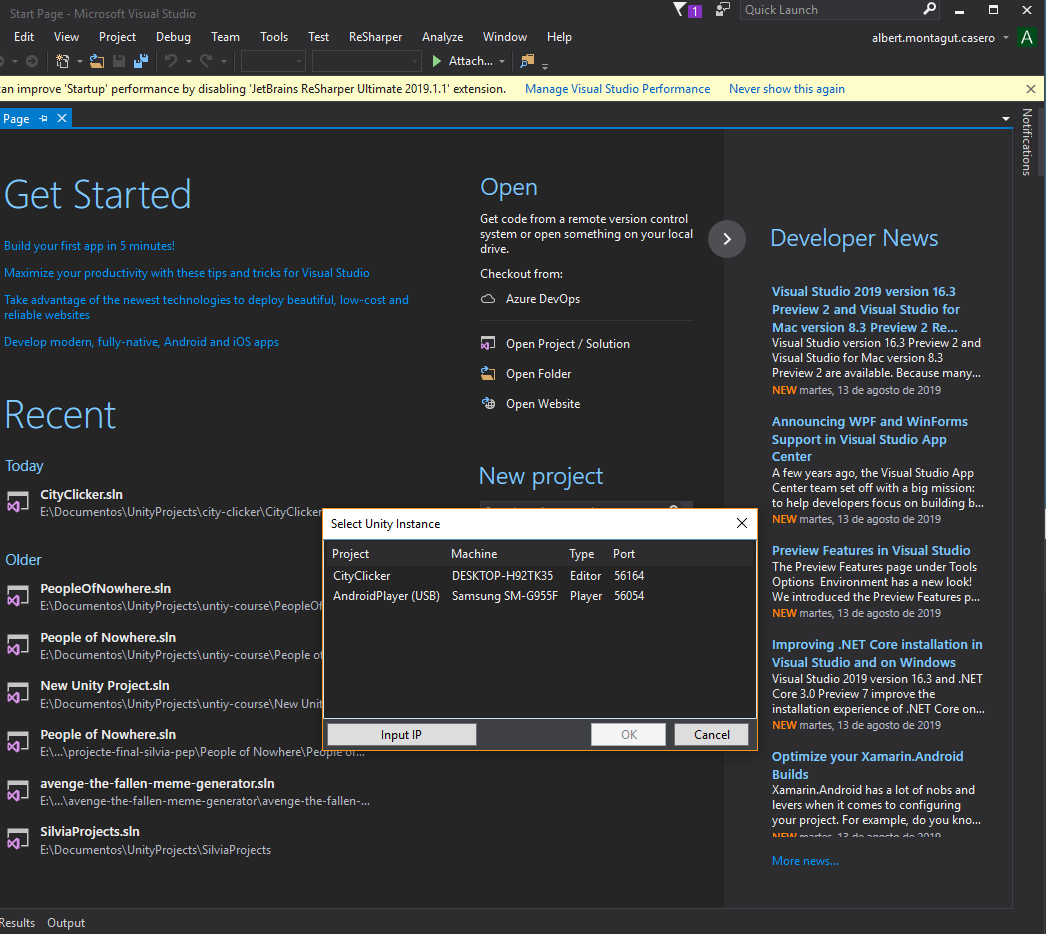Open the Tools menu
The image size is (1046, 934).
(x=274, y=37)
